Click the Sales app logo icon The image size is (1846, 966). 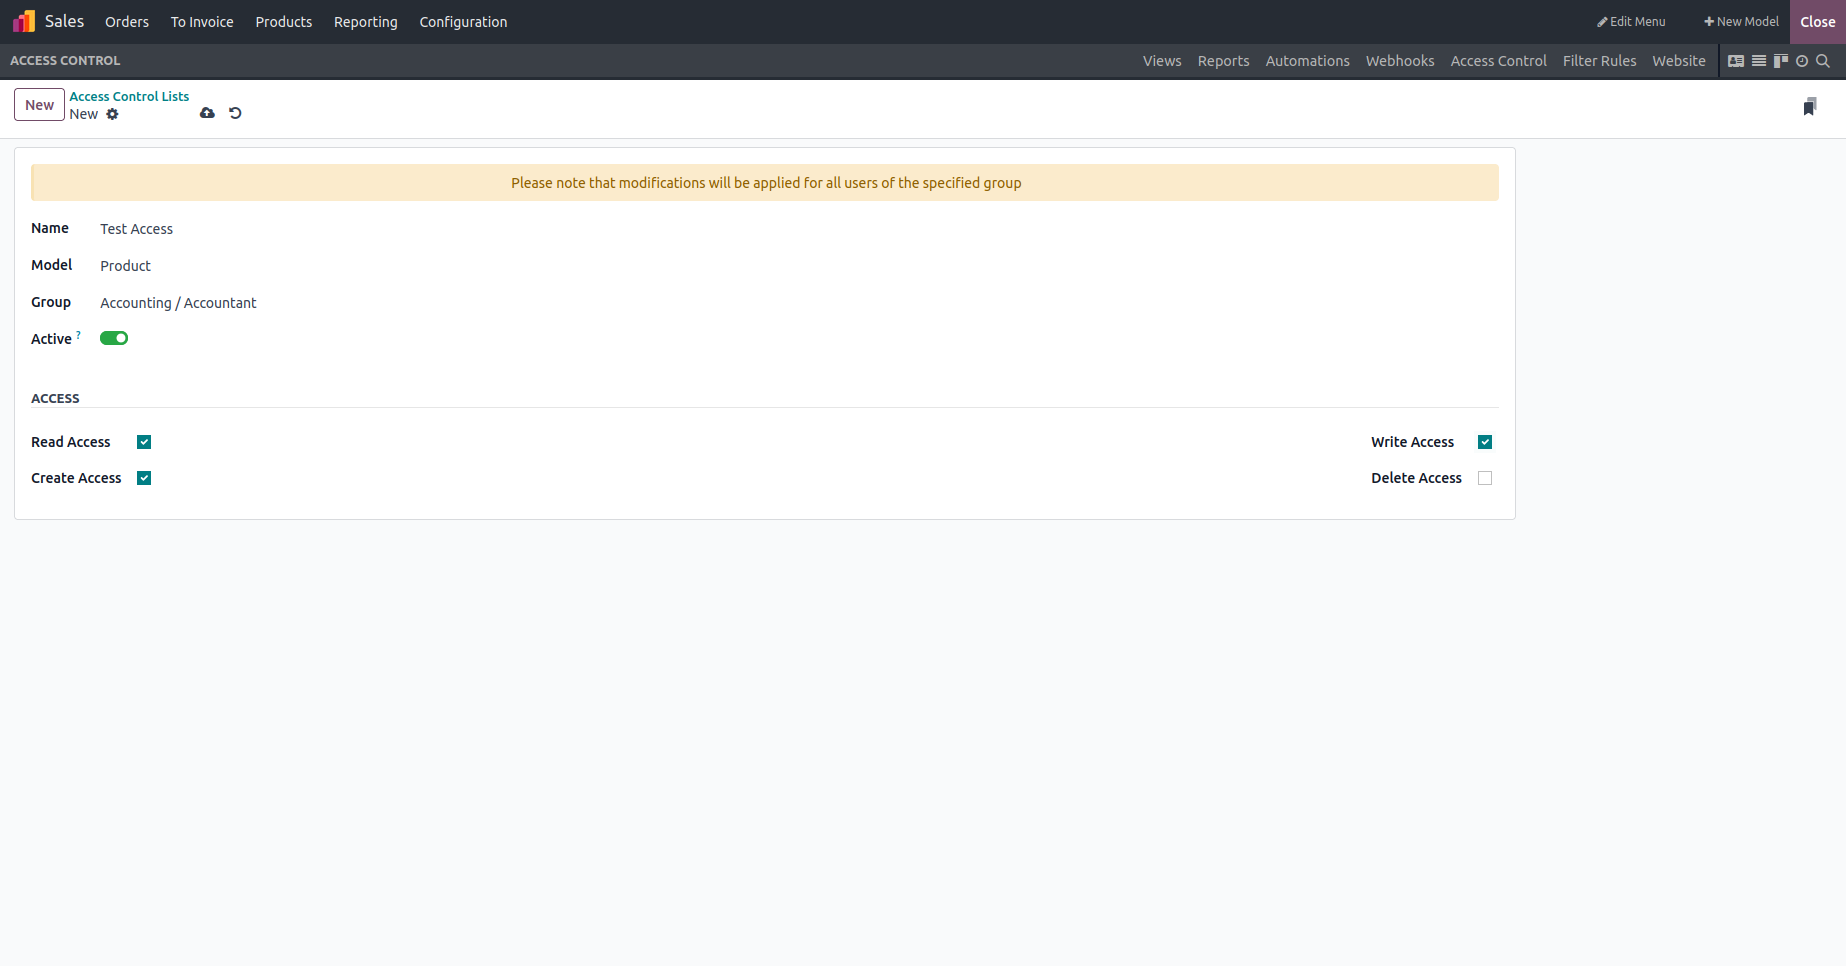[x=24, y=21]
